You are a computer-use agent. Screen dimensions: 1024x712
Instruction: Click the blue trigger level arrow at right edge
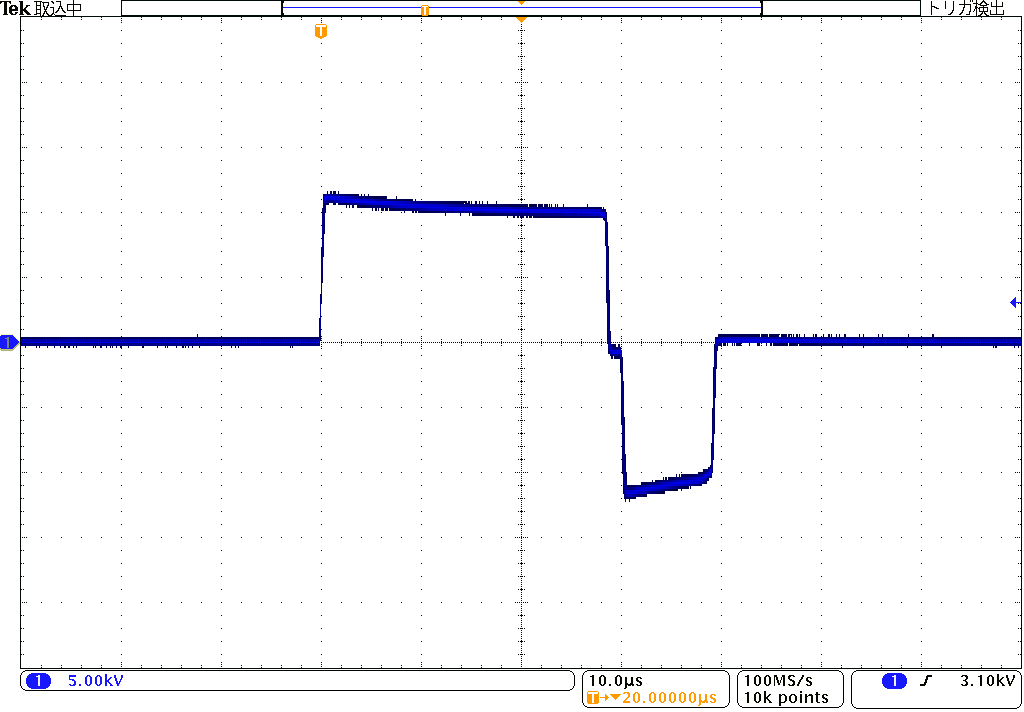(x=1015, y=302)
